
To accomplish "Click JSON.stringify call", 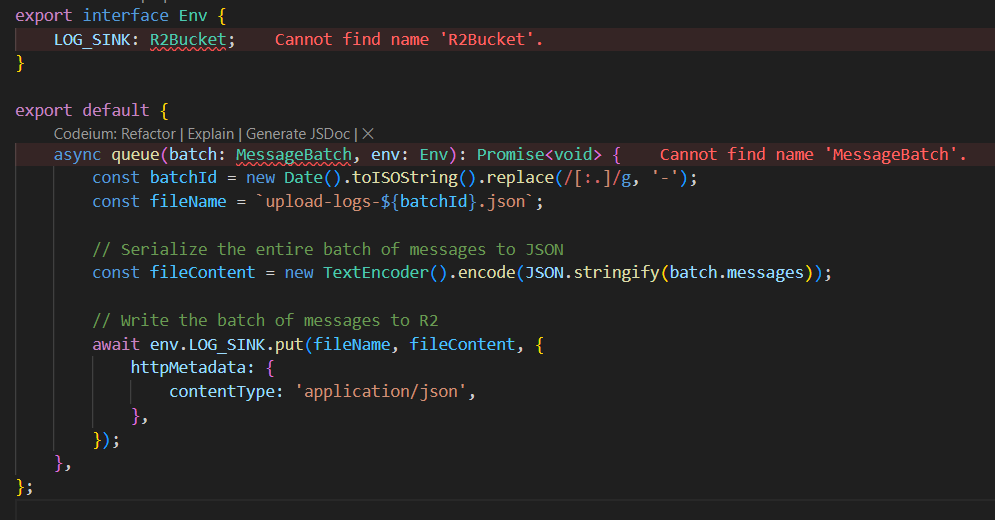I will pyautogui.click(x=592, y=273).
